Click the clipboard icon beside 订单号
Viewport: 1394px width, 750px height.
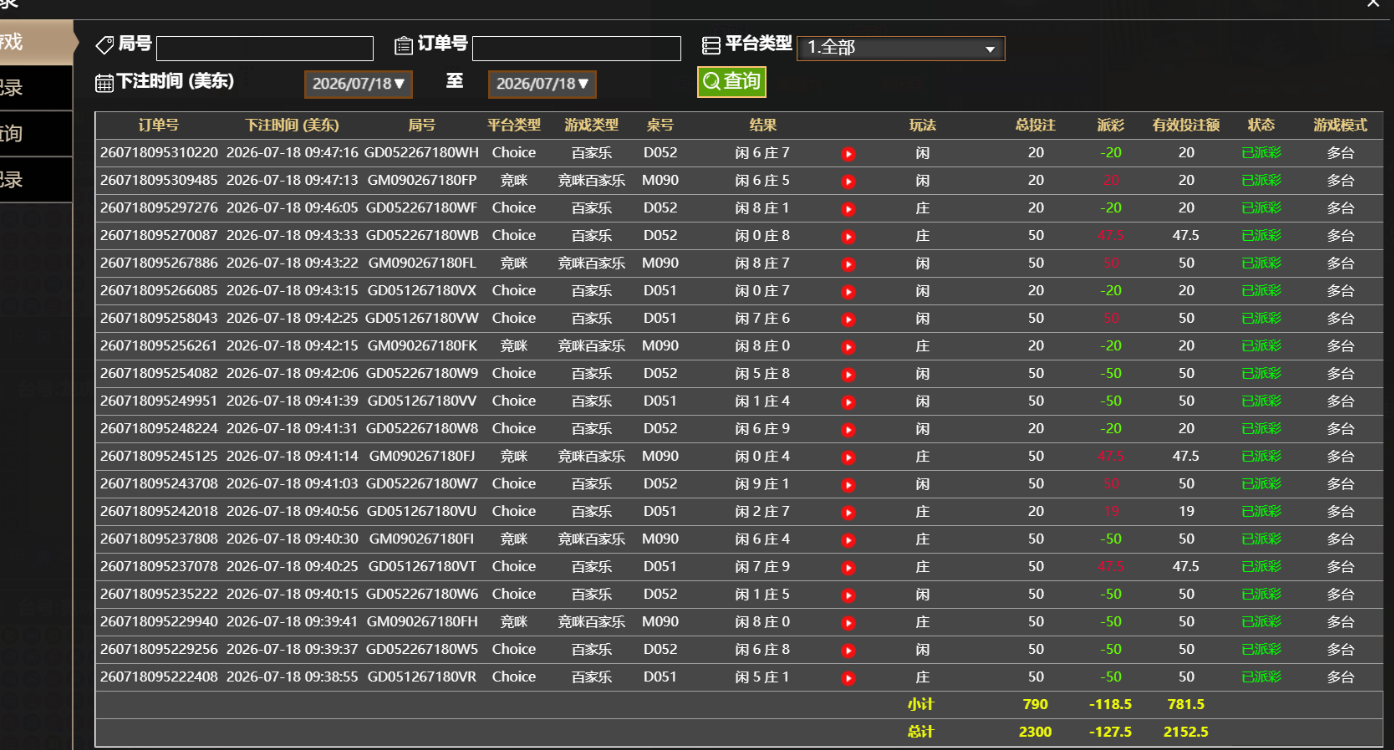click(403, 45)
